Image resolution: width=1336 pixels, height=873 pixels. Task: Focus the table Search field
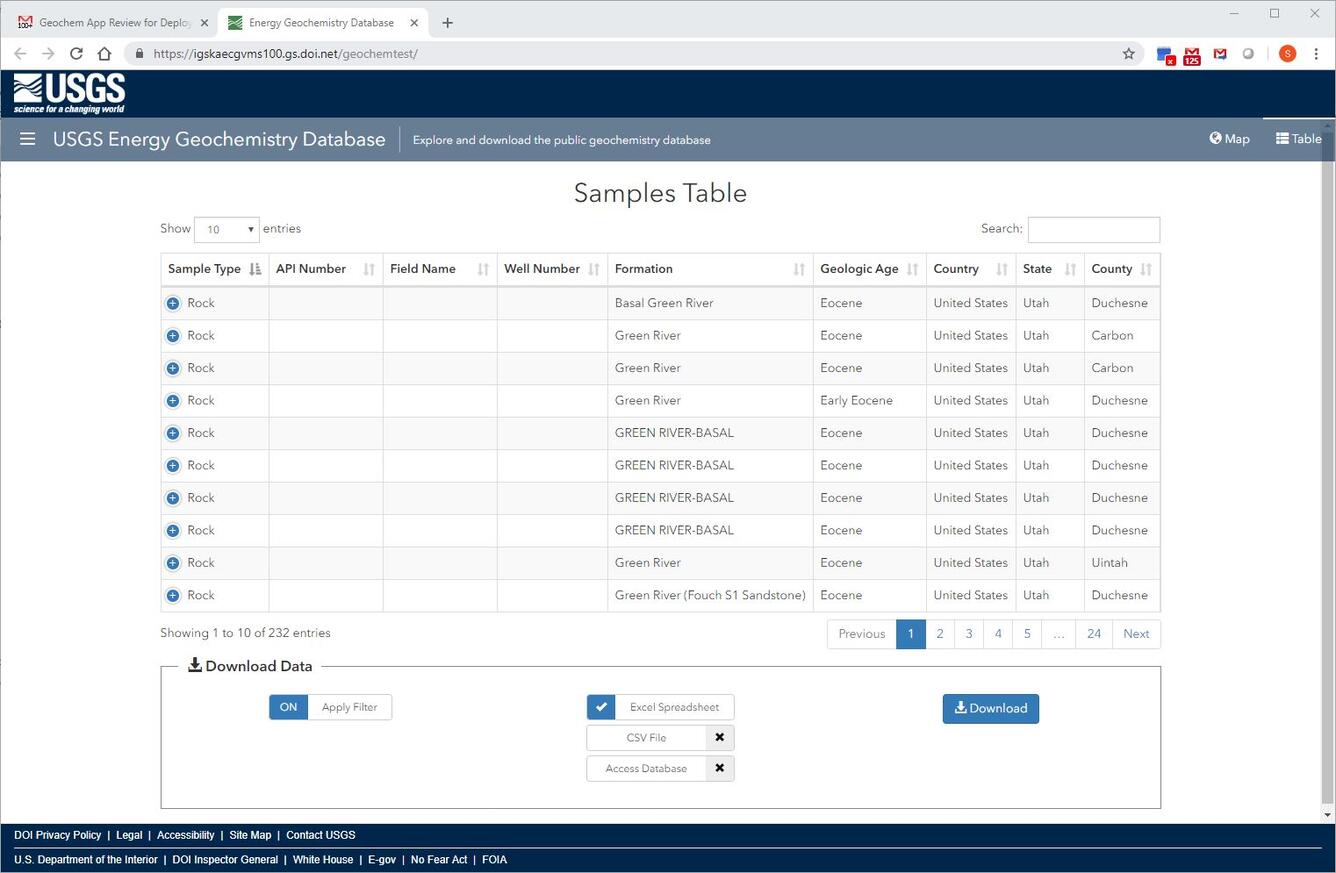[x=1094, y=229]
